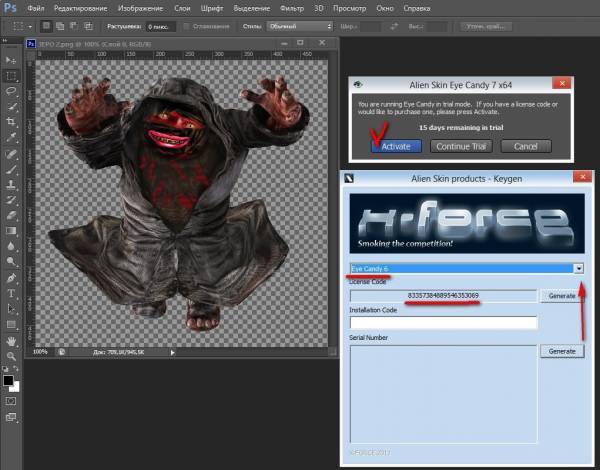Click the foreground color swatch
Screen dimensions: 600x470
[x=9, y=380]
